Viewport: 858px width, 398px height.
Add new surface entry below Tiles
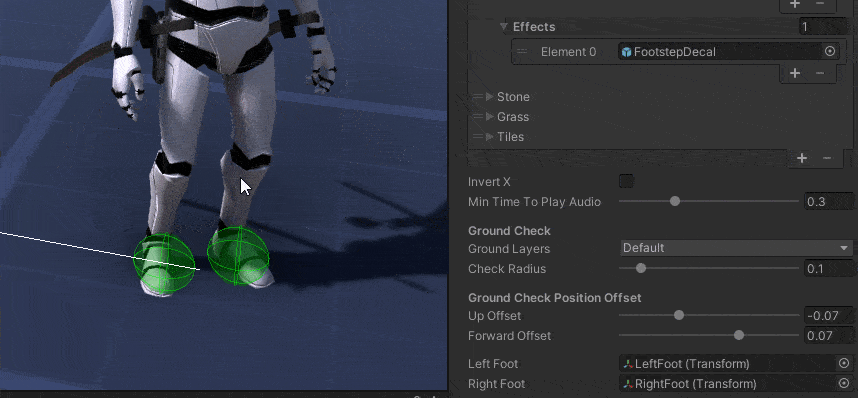(802, 158)
